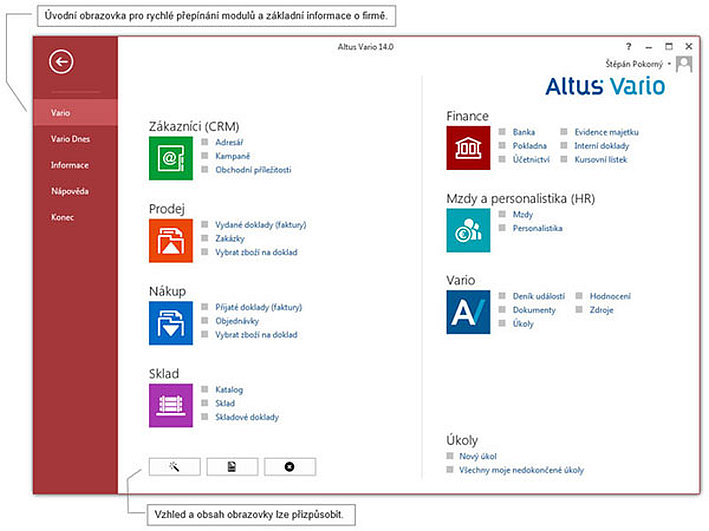Open Všechny moje nedokončené úkoly link
Image resolution: width=709 pixels, height=531 pixels.
point(521,470)
